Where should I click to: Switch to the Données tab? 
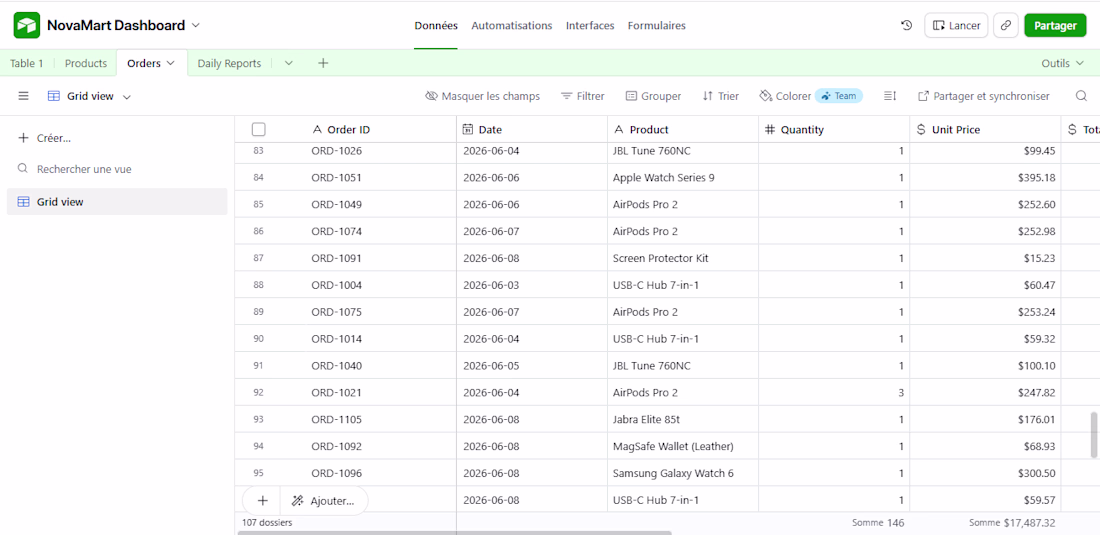436,25
